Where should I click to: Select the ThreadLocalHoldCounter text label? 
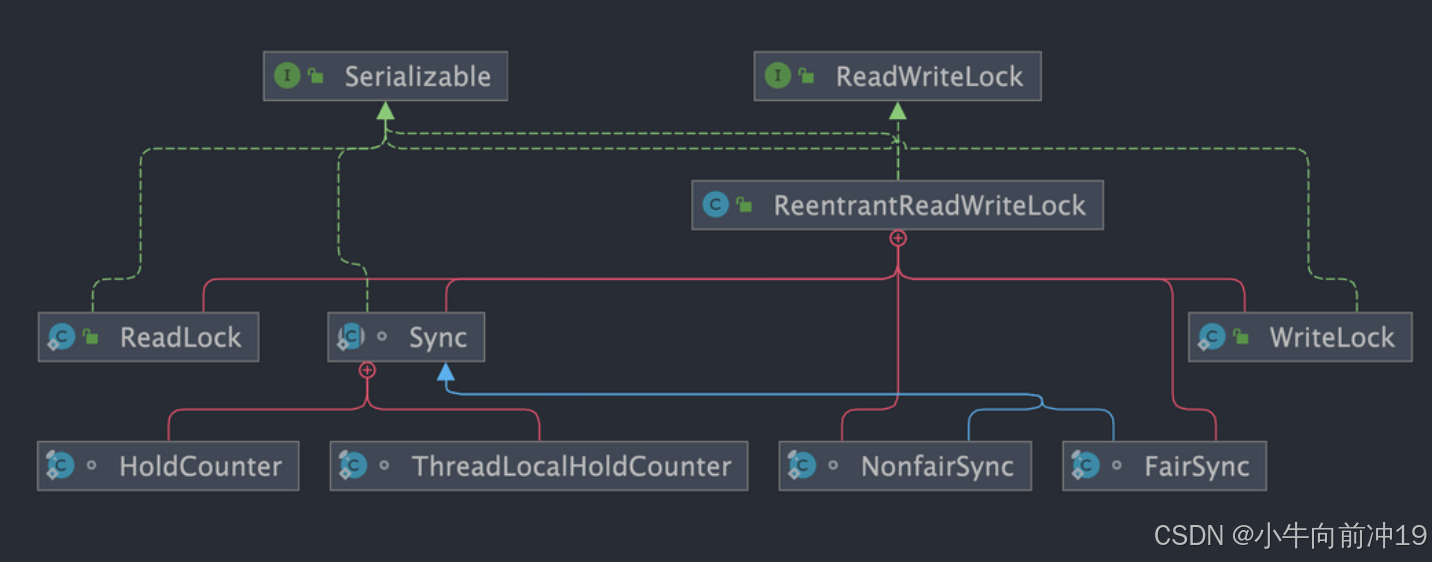[x=572, y=466]
